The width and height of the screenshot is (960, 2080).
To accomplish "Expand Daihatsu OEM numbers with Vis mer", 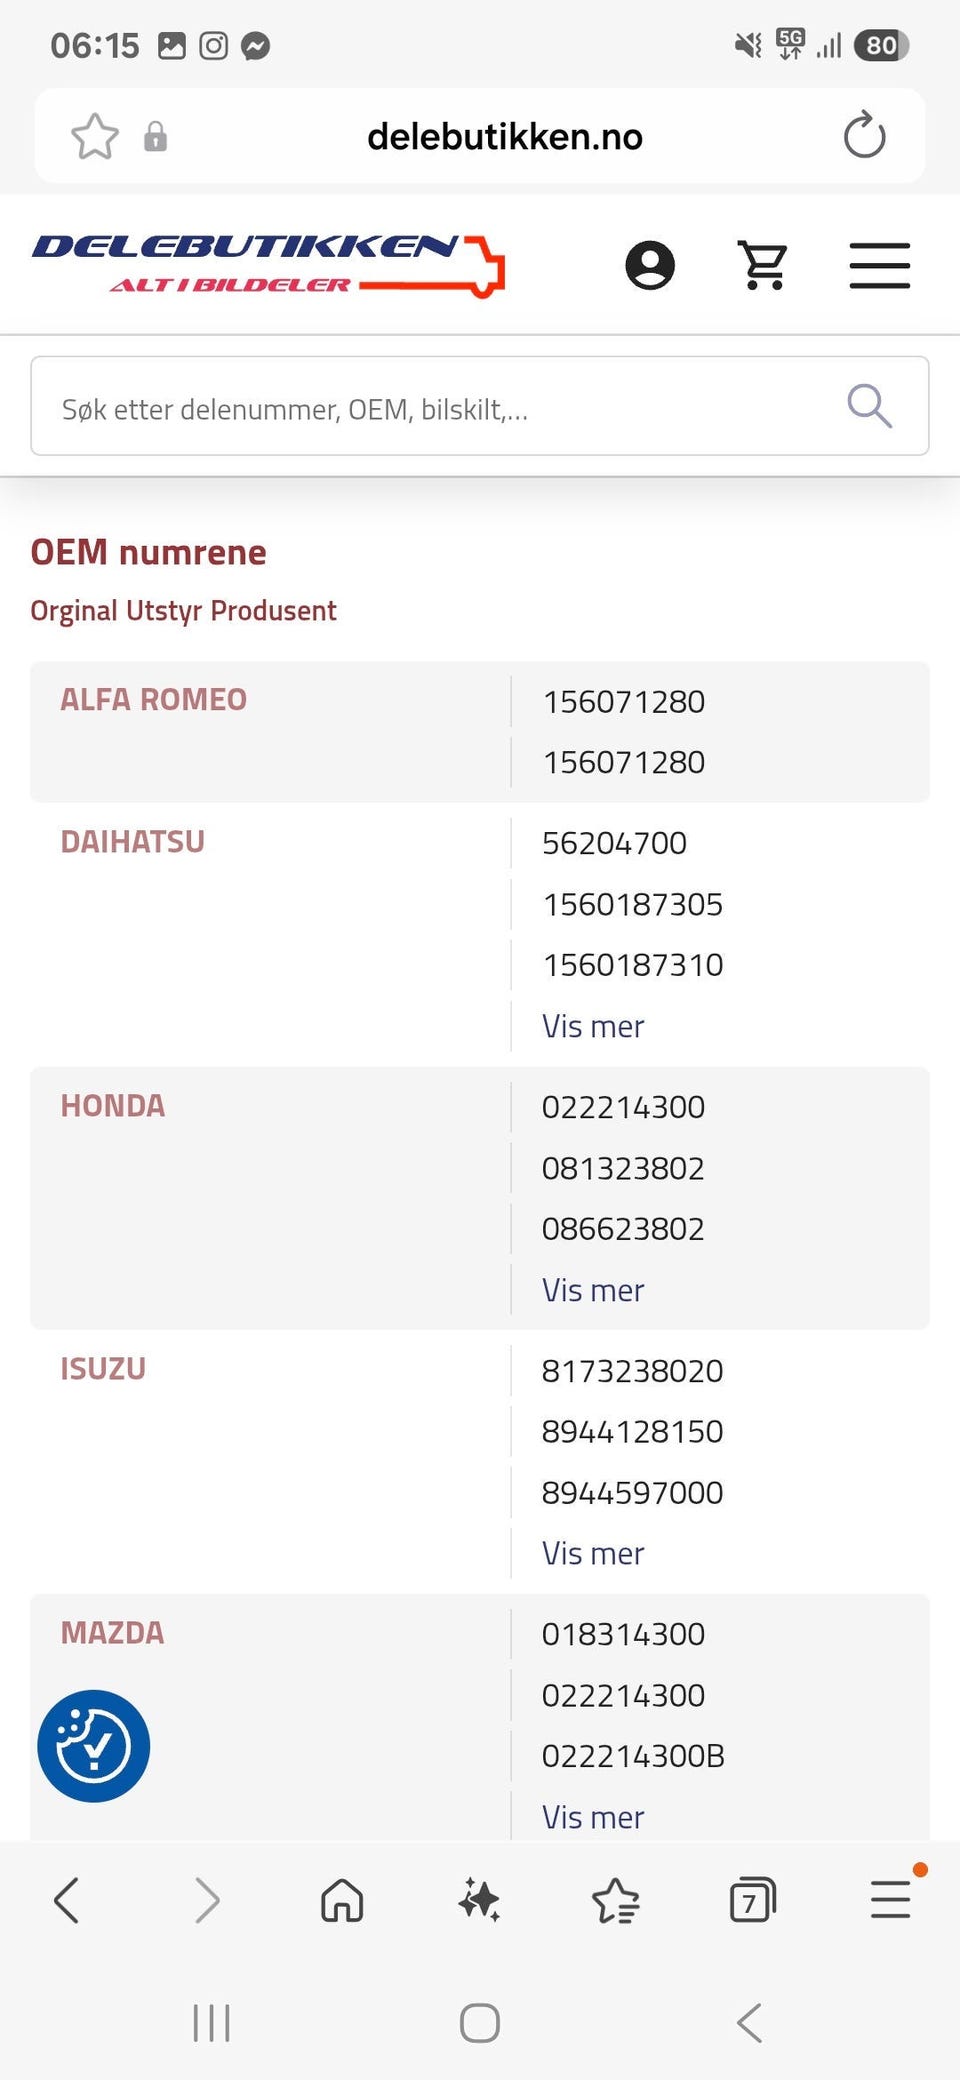I will (x=593, y=1026).
